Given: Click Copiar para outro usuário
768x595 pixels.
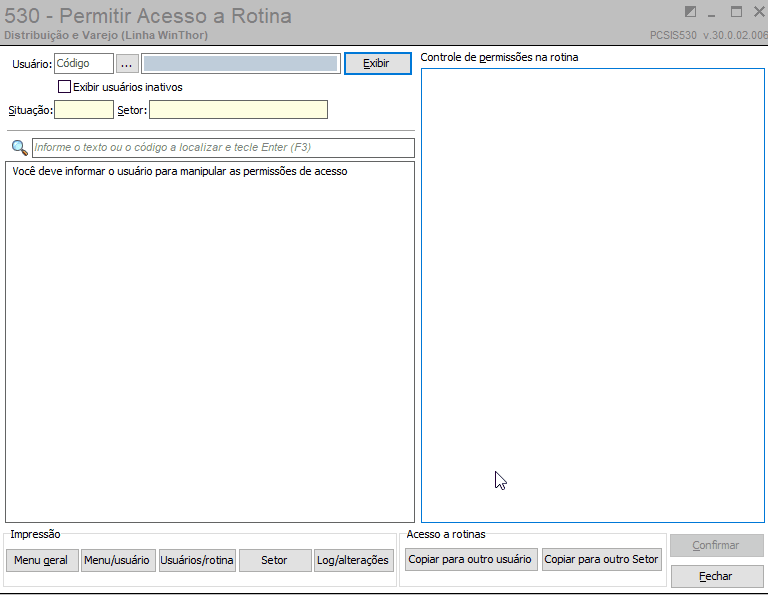Looking at the screenshot, I should [471, 559].
